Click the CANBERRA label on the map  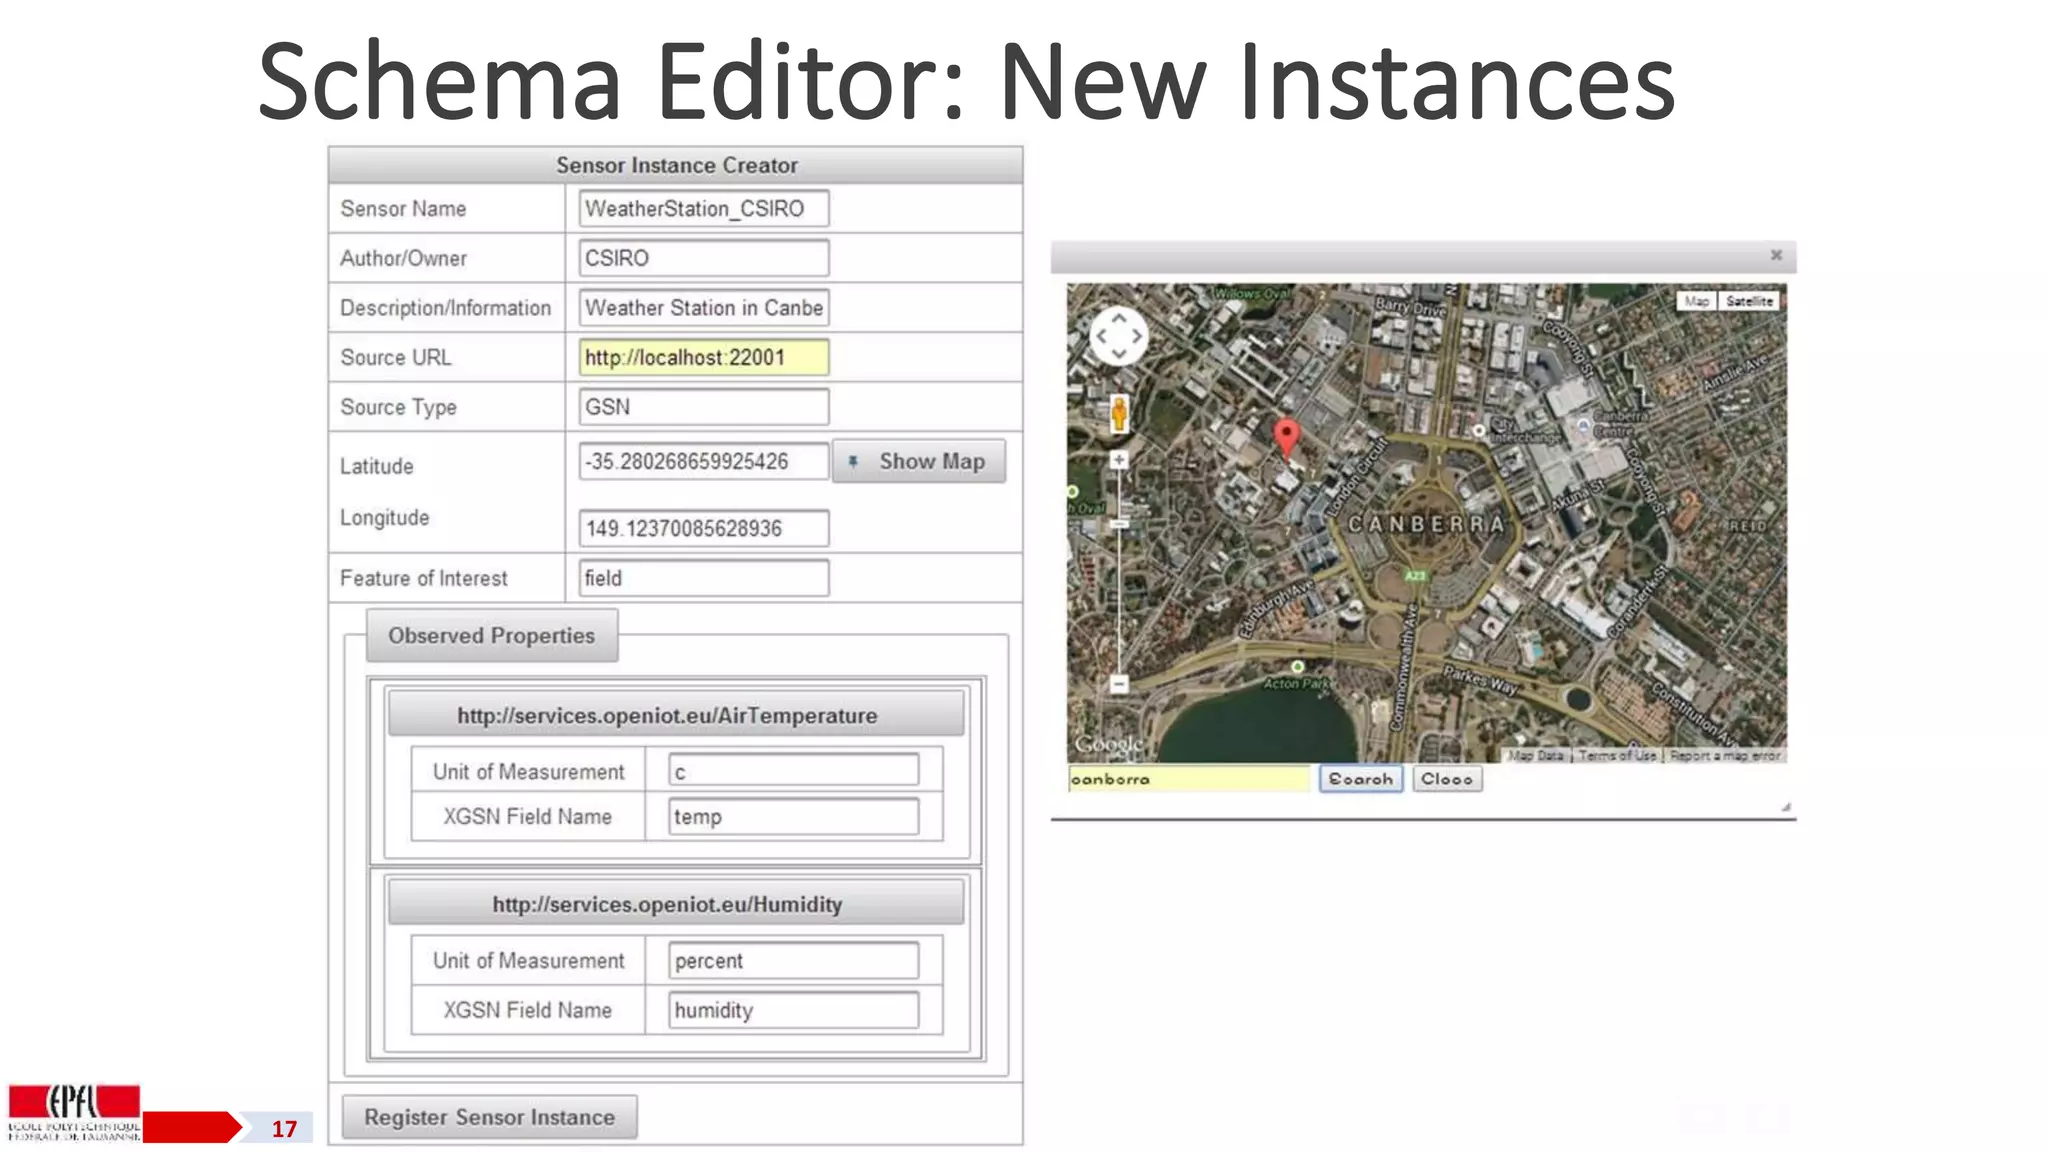click(x=1427, y=524)
